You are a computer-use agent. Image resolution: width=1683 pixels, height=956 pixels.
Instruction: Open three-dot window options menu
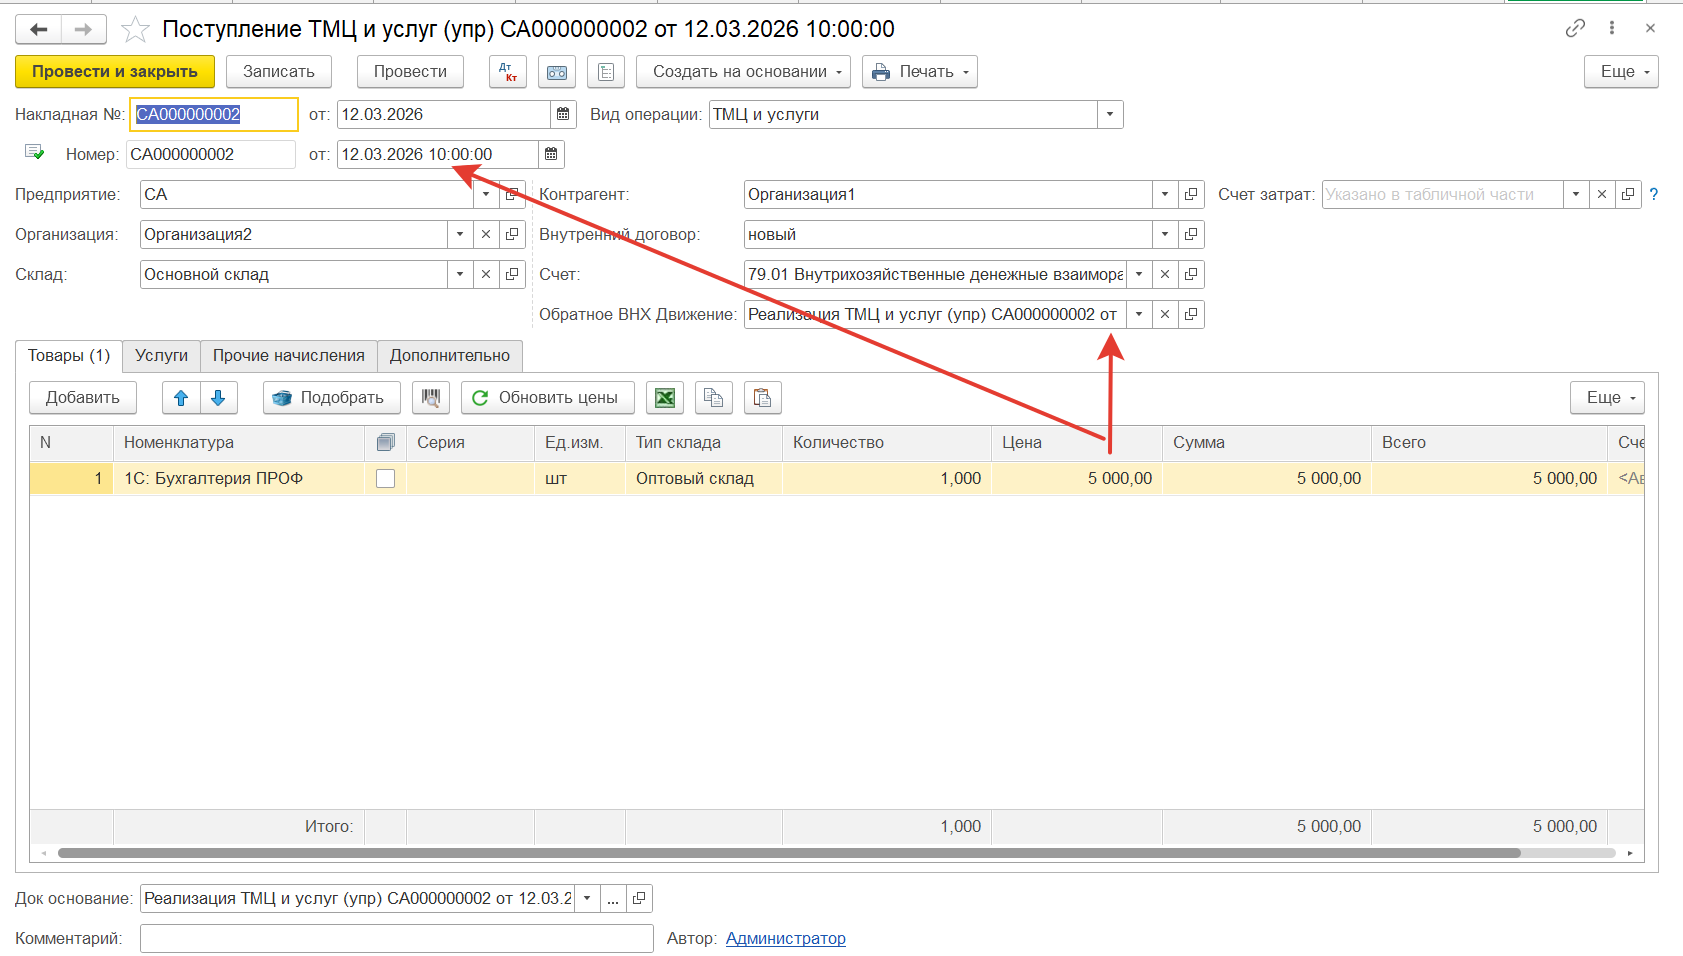[1612, 28]
